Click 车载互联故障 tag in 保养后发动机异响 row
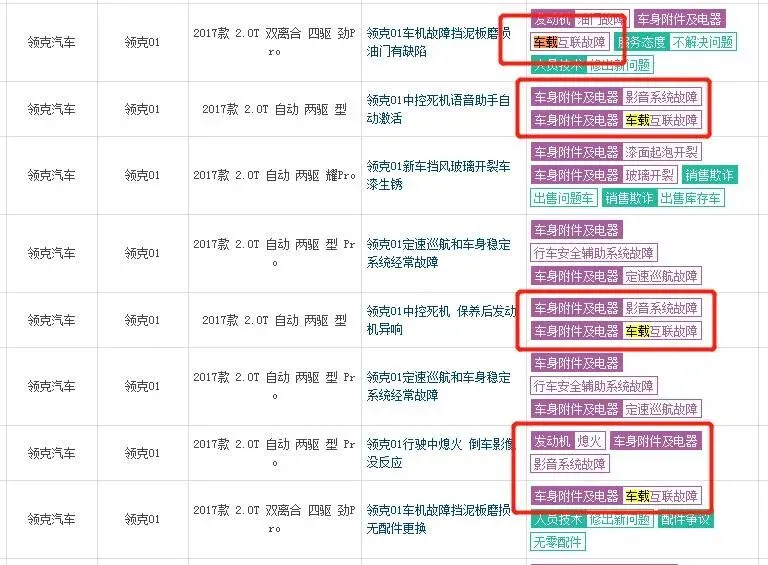 (662, 331)
